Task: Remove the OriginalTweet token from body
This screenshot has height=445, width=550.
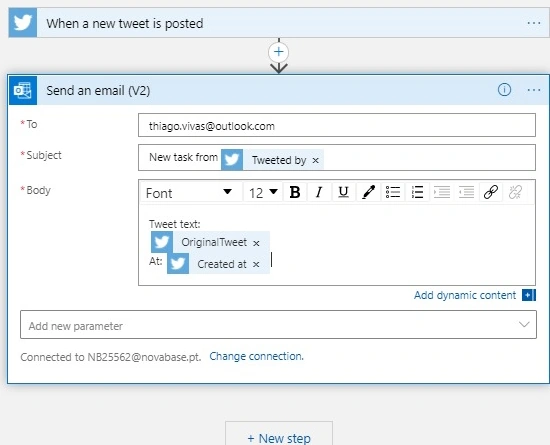Action: coord(256,243)
